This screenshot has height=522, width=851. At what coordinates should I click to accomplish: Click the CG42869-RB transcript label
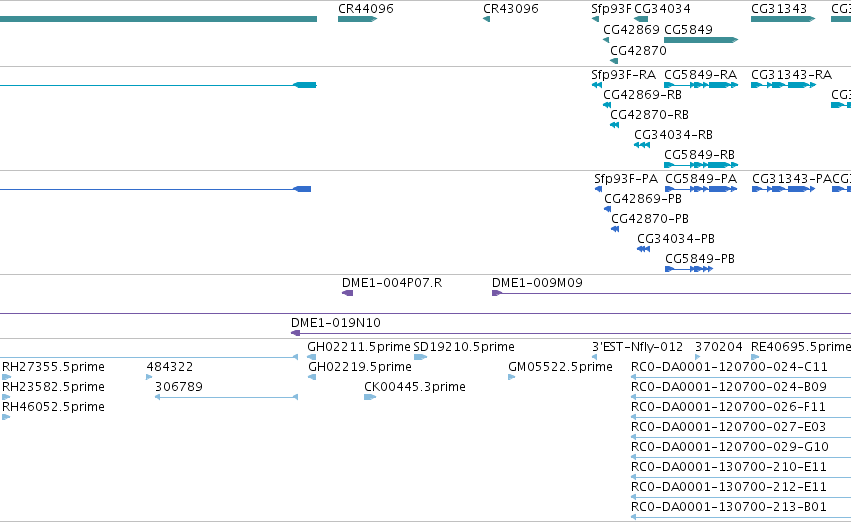tap(642, 94)
